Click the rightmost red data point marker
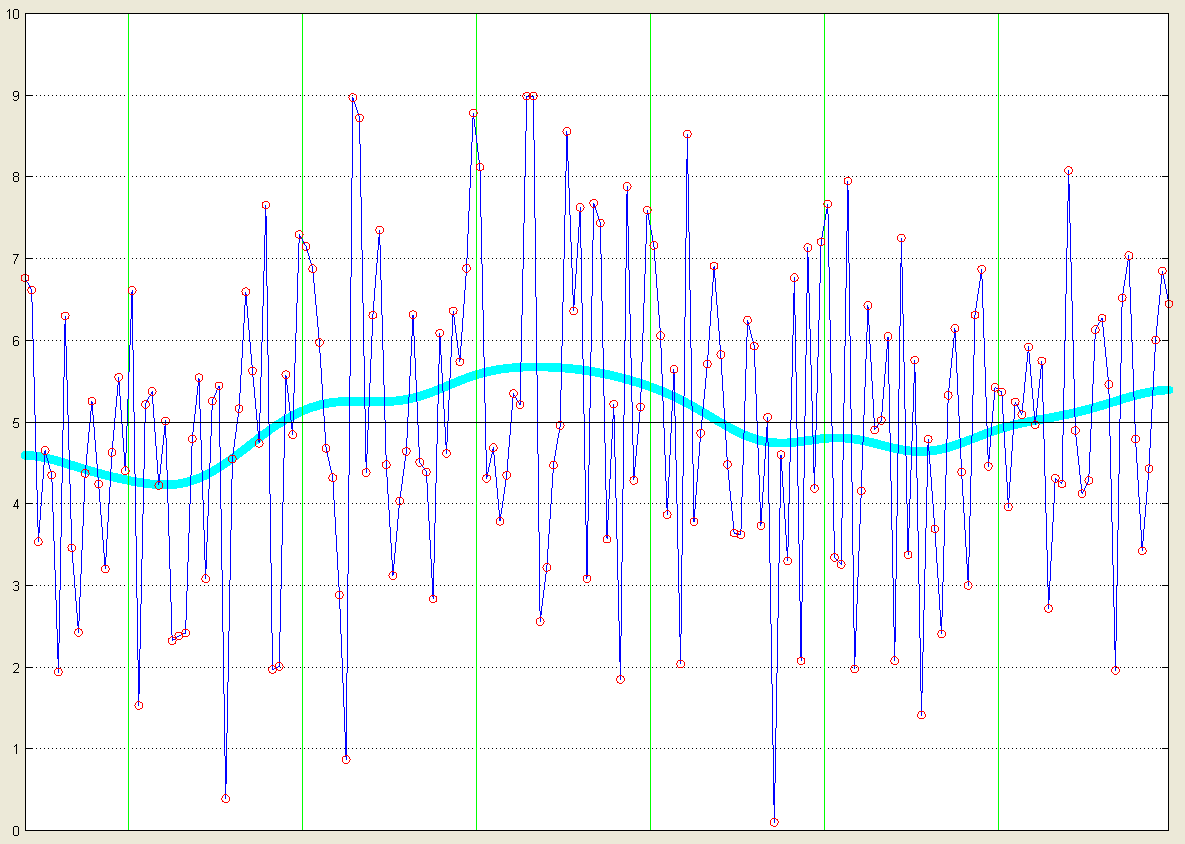Screen dimensions: 1185x844 coord(1168,304)
